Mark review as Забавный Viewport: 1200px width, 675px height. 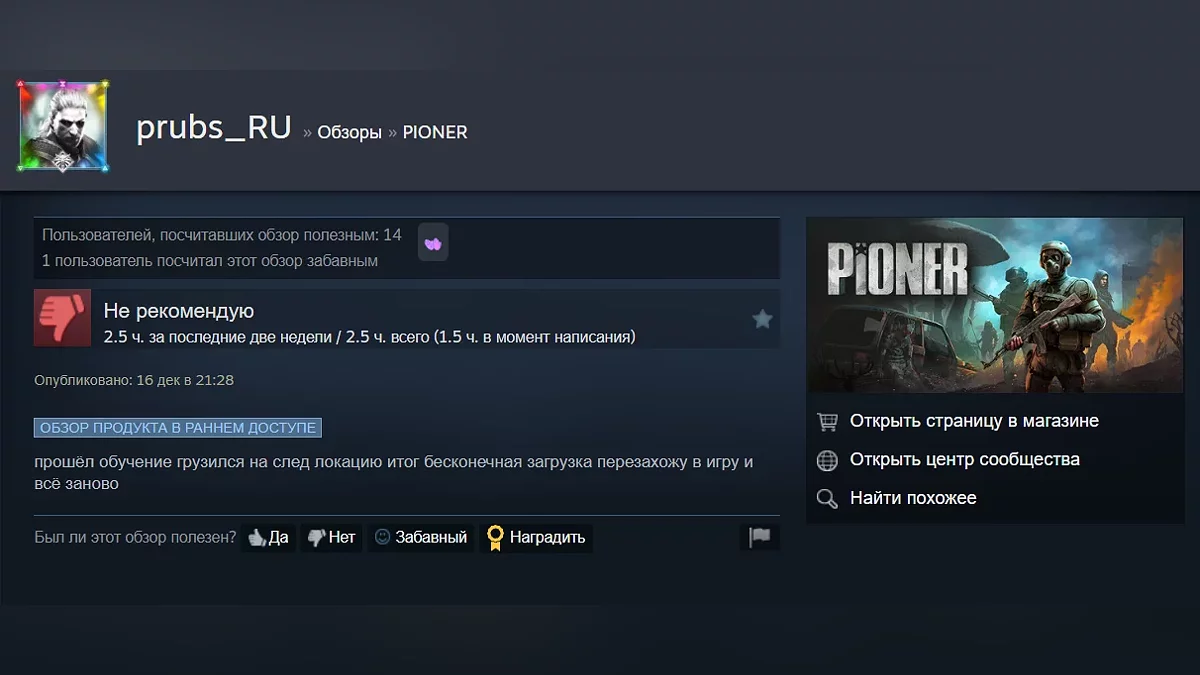click(x=421, y=537)
